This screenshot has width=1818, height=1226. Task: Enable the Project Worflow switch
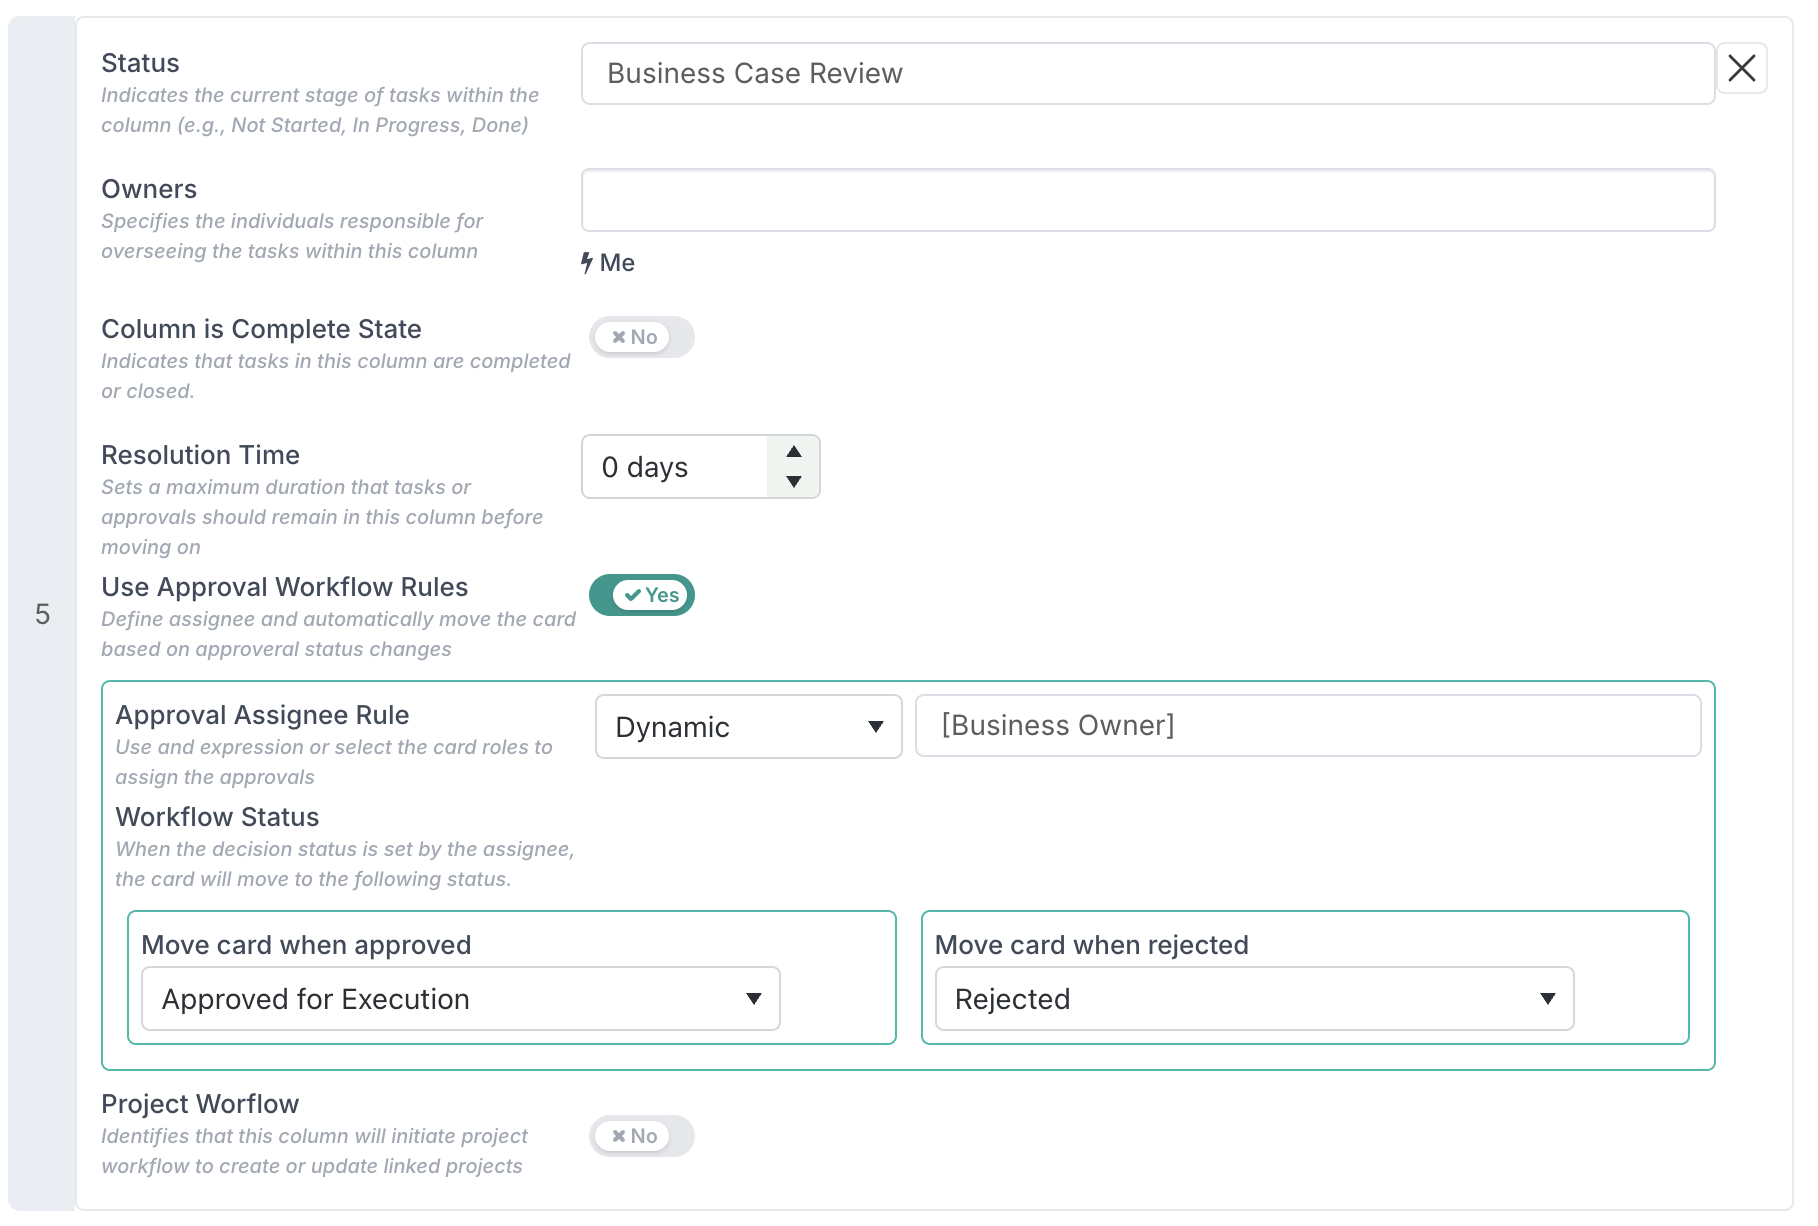641,1137
